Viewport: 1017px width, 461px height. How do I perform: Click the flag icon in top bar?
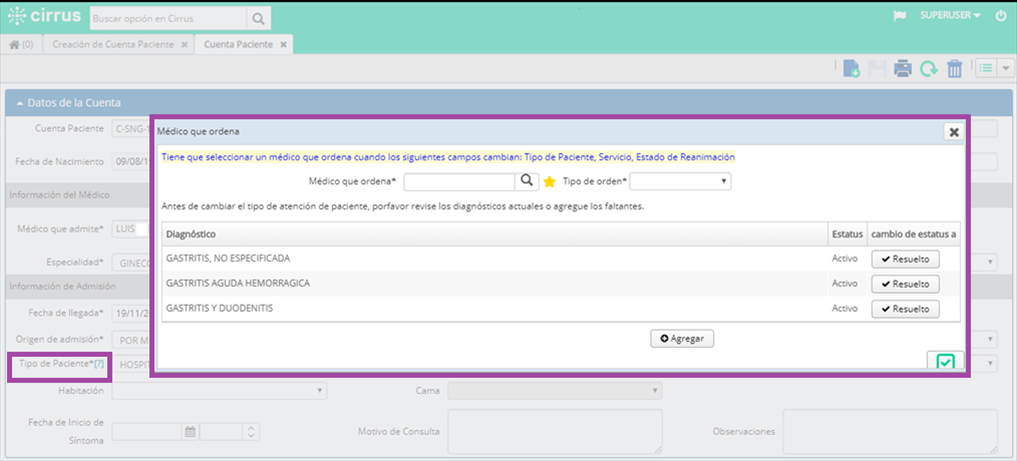pyautogui.click(x=900, y=16)
